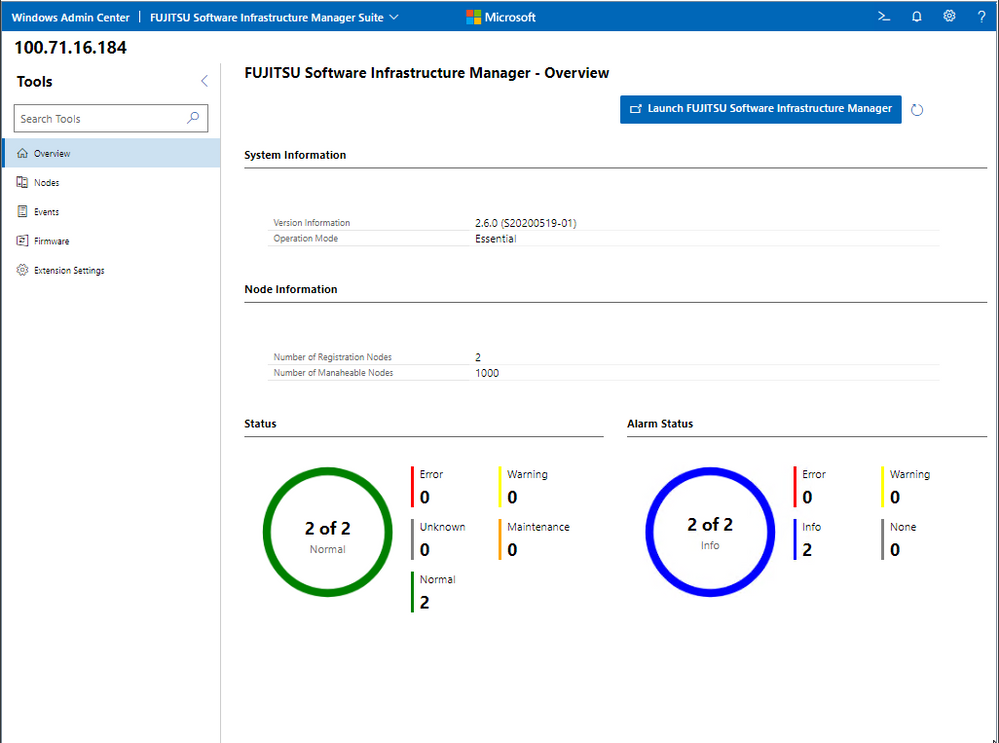Click the search magnifier icon in Tools
Screen dimensions: 999x743
coord(194,118)
